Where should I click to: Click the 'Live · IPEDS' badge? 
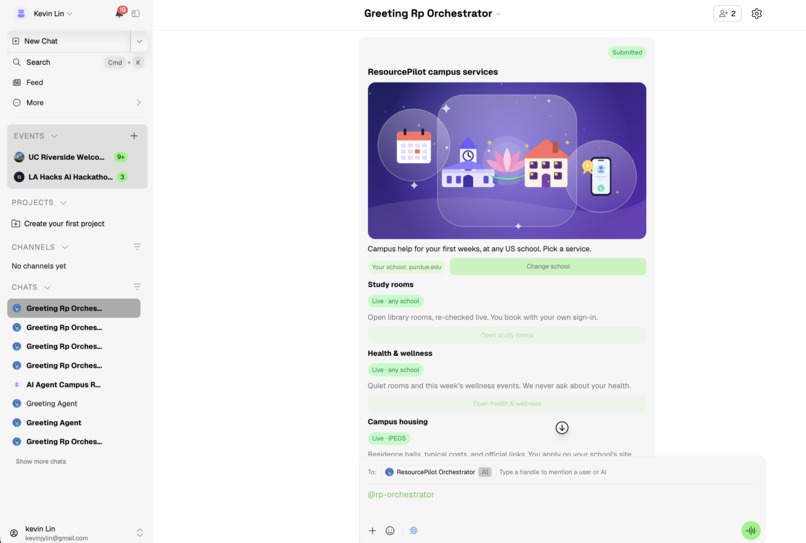pos(389,438)
